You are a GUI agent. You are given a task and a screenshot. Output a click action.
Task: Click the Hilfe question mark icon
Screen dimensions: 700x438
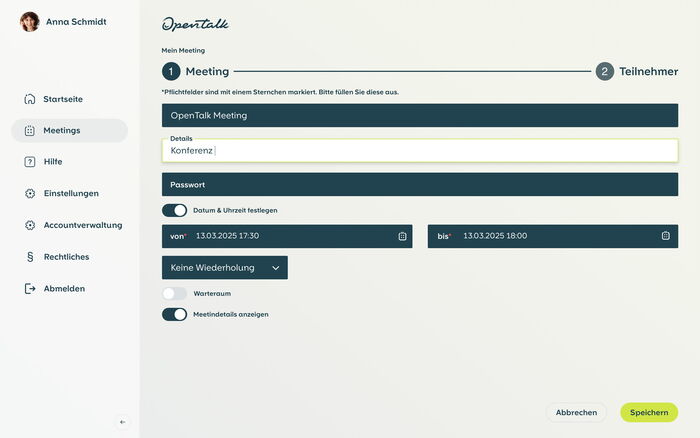pyautogui.click(x=30, y=162)
